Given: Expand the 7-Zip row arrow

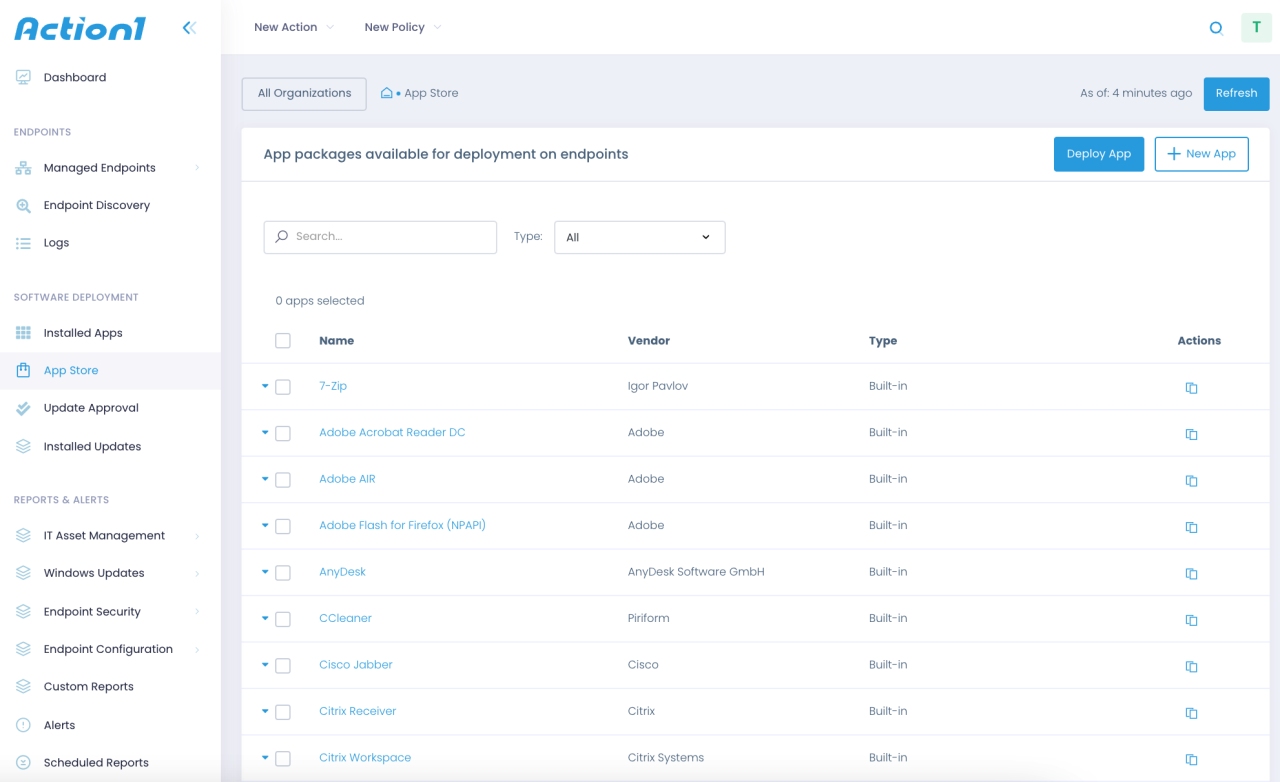Looking at the screenshot, I should [x=265, y=386].
